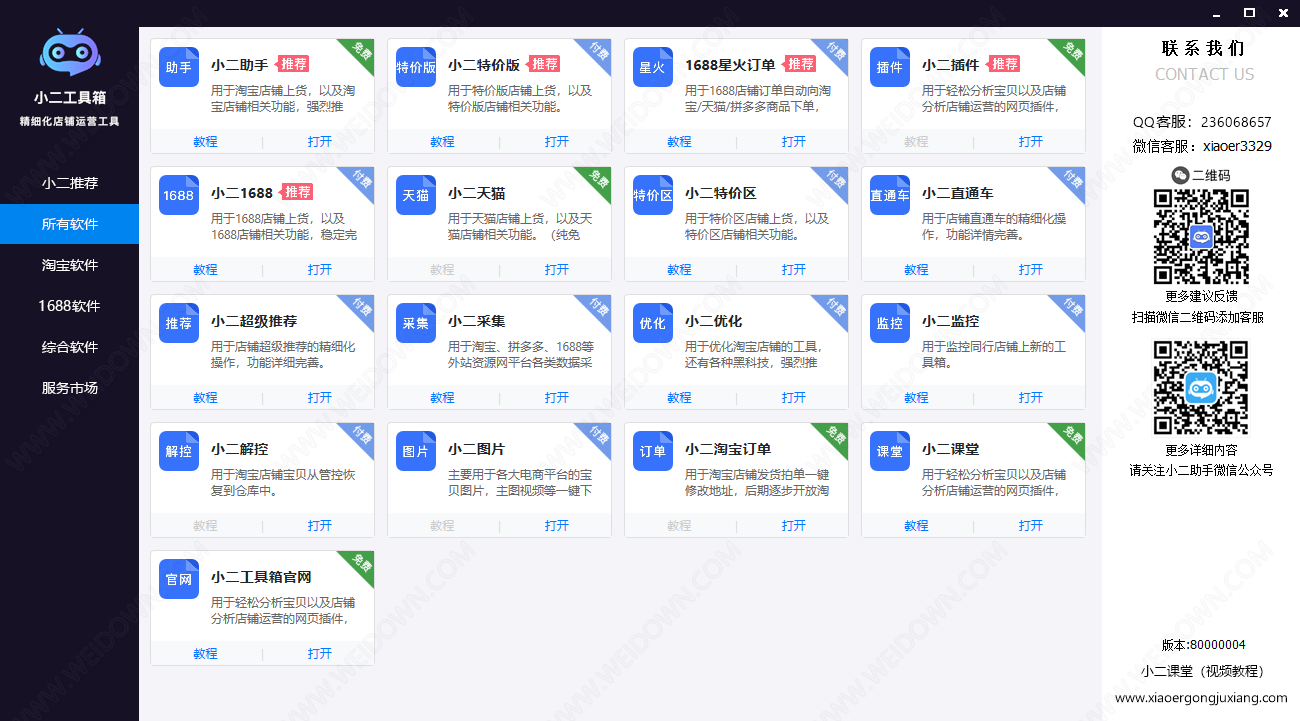Screen dimensions: 1300x721
Task: Click the 课堂 app icon
Action: [890, 451]
